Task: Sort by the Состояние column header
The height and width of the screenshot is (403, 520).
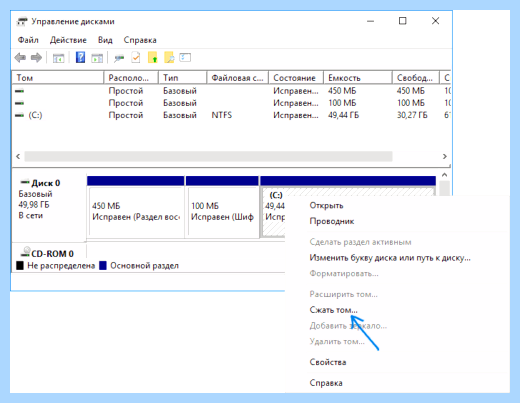Action: pos(296,78)
